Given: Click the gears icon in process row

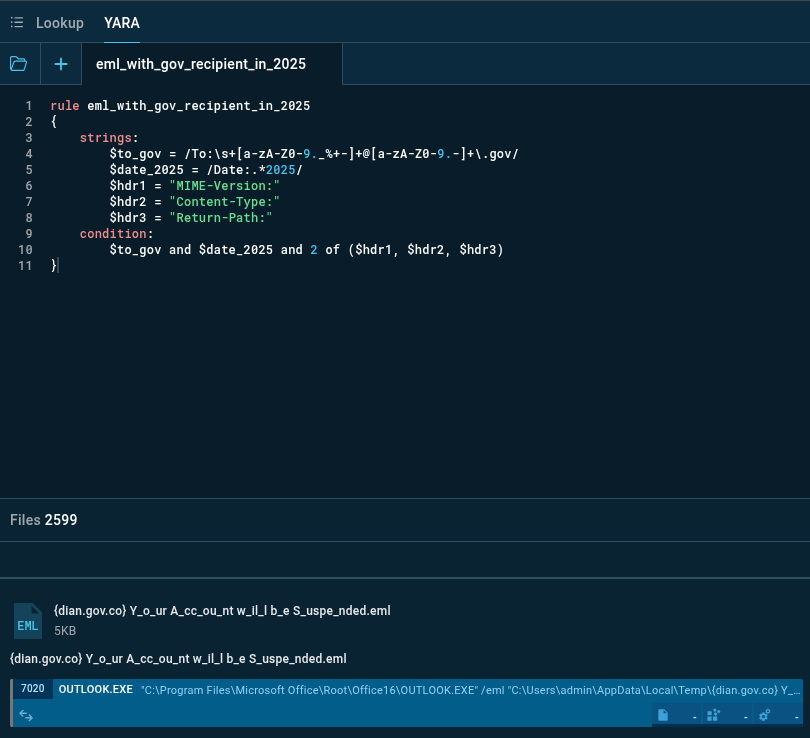Looking at the screenshot, I should tap(764, 715).
